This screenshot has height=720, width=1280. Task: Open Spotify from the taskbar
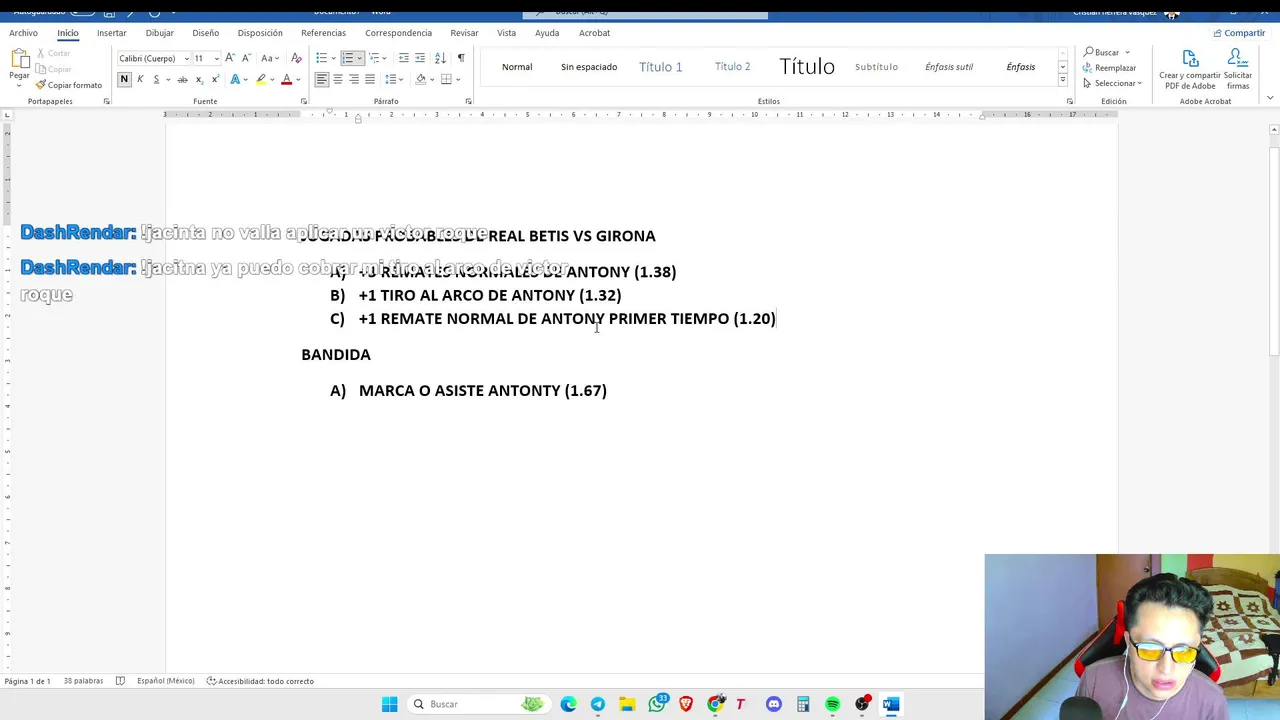[x=832, y=704]
